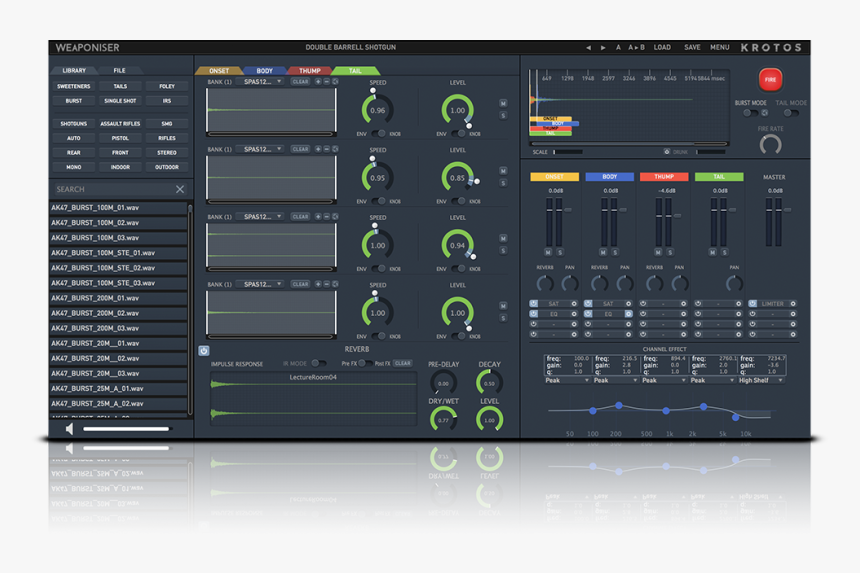Randomize the fourth bank sample
Screen dimensions: 860x573
(335, 284)
